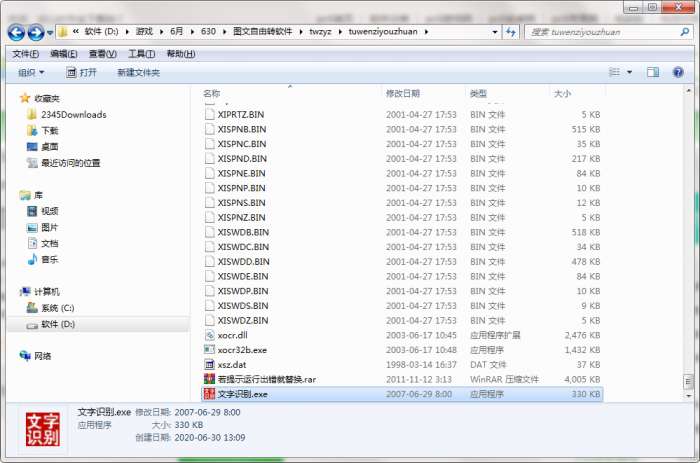Select the file XISPND.BIN
The height and width of the screenshot is (463, 700).
point(242,159)
